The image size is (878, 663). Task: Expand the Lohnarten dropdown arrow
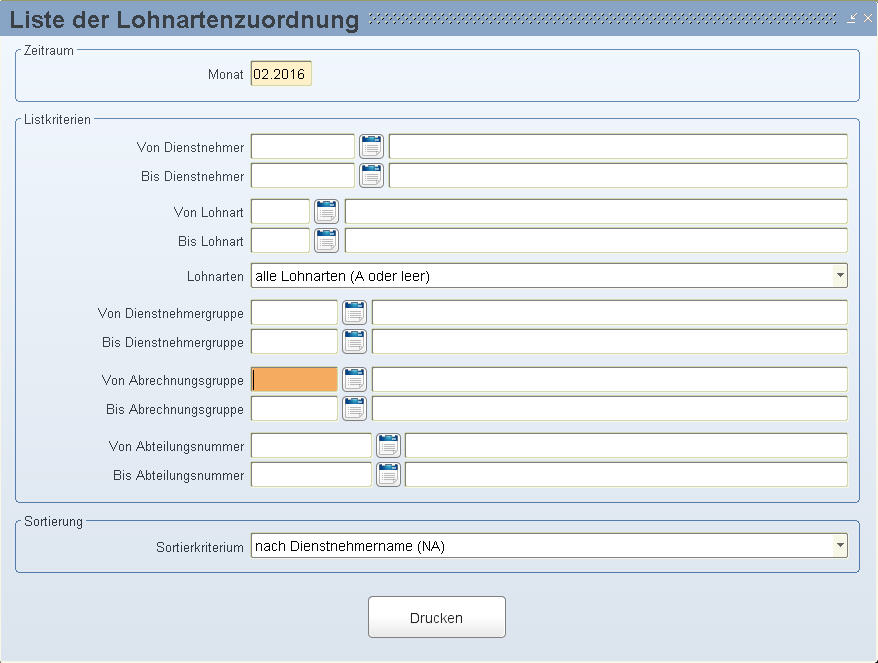click(x=839, y=276)
